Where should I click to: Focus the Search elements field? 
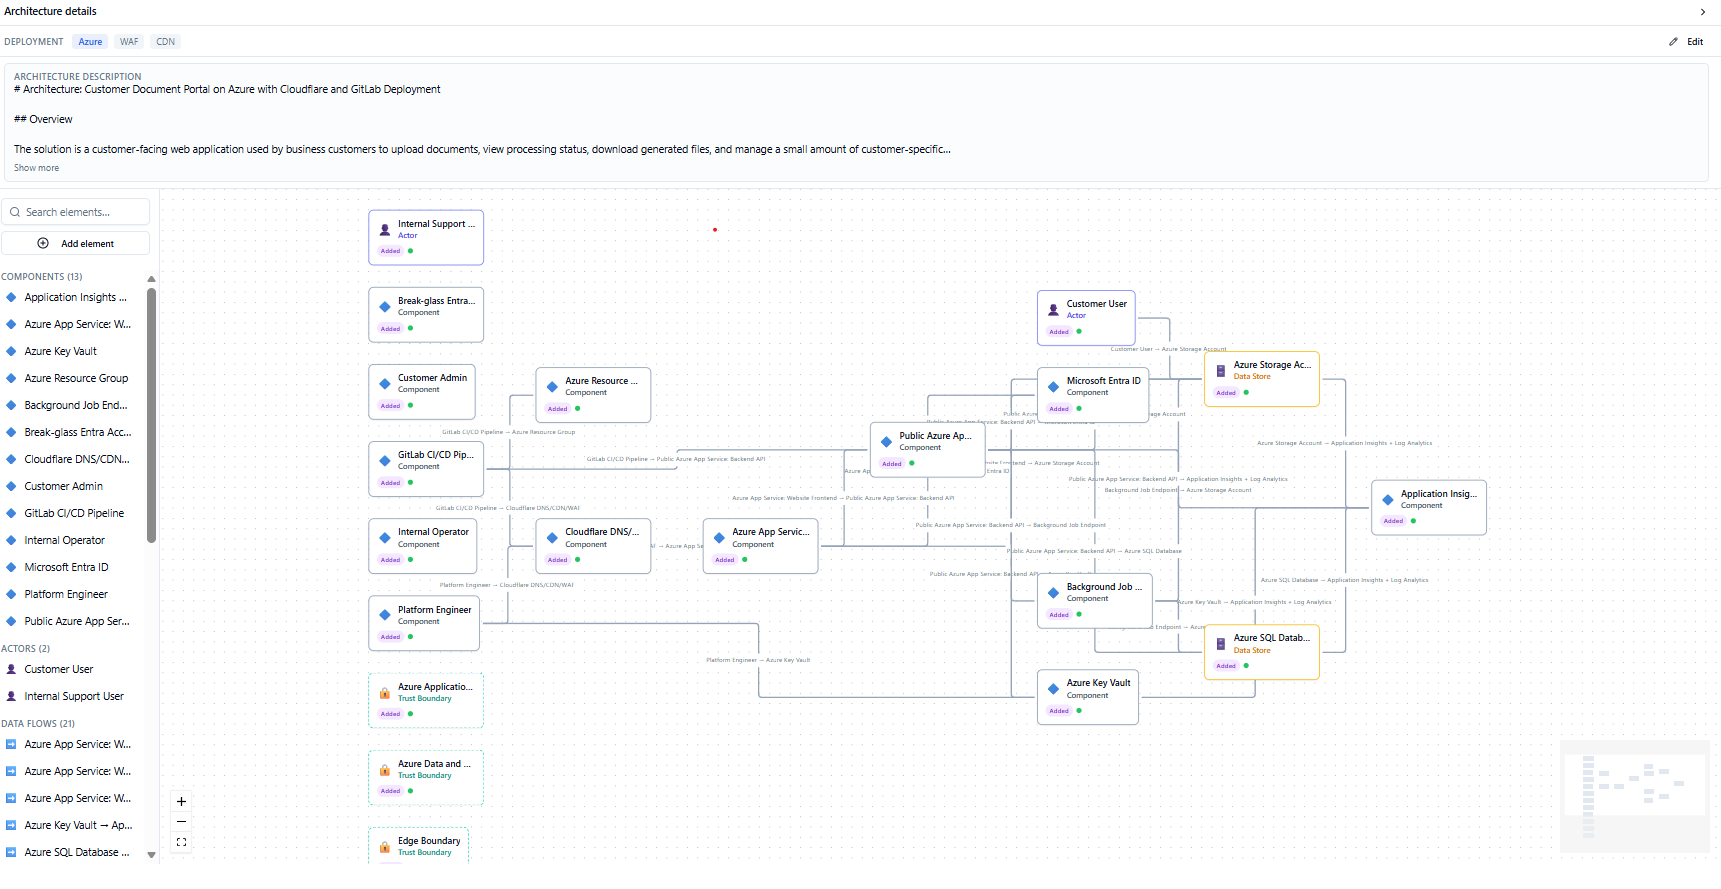(76, 212)
